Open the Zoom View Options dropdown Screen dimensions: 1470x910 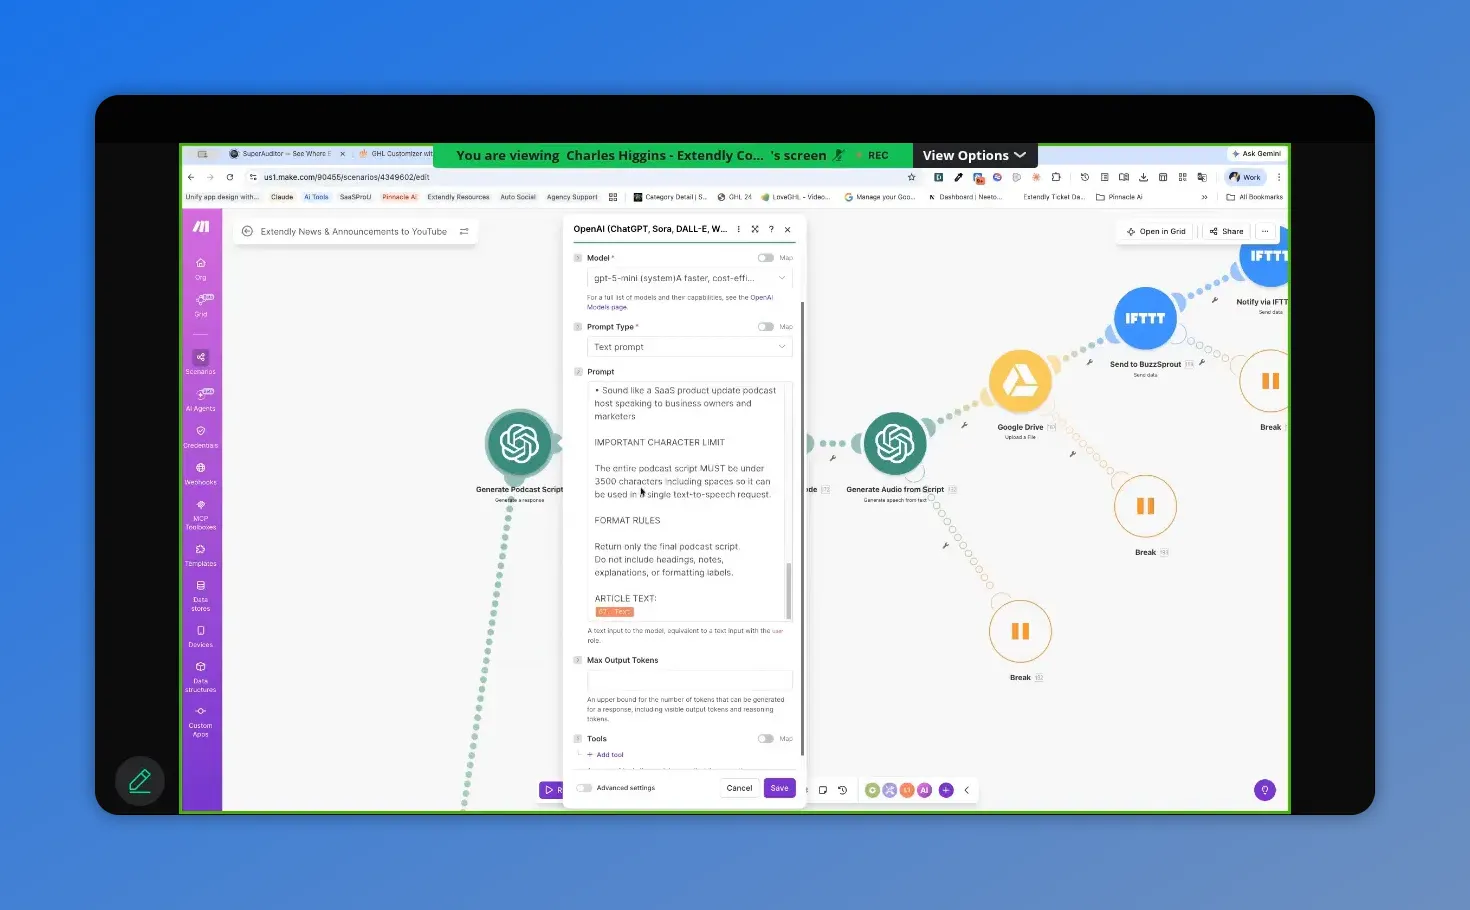pyautogui.click(x=974, y=155)
